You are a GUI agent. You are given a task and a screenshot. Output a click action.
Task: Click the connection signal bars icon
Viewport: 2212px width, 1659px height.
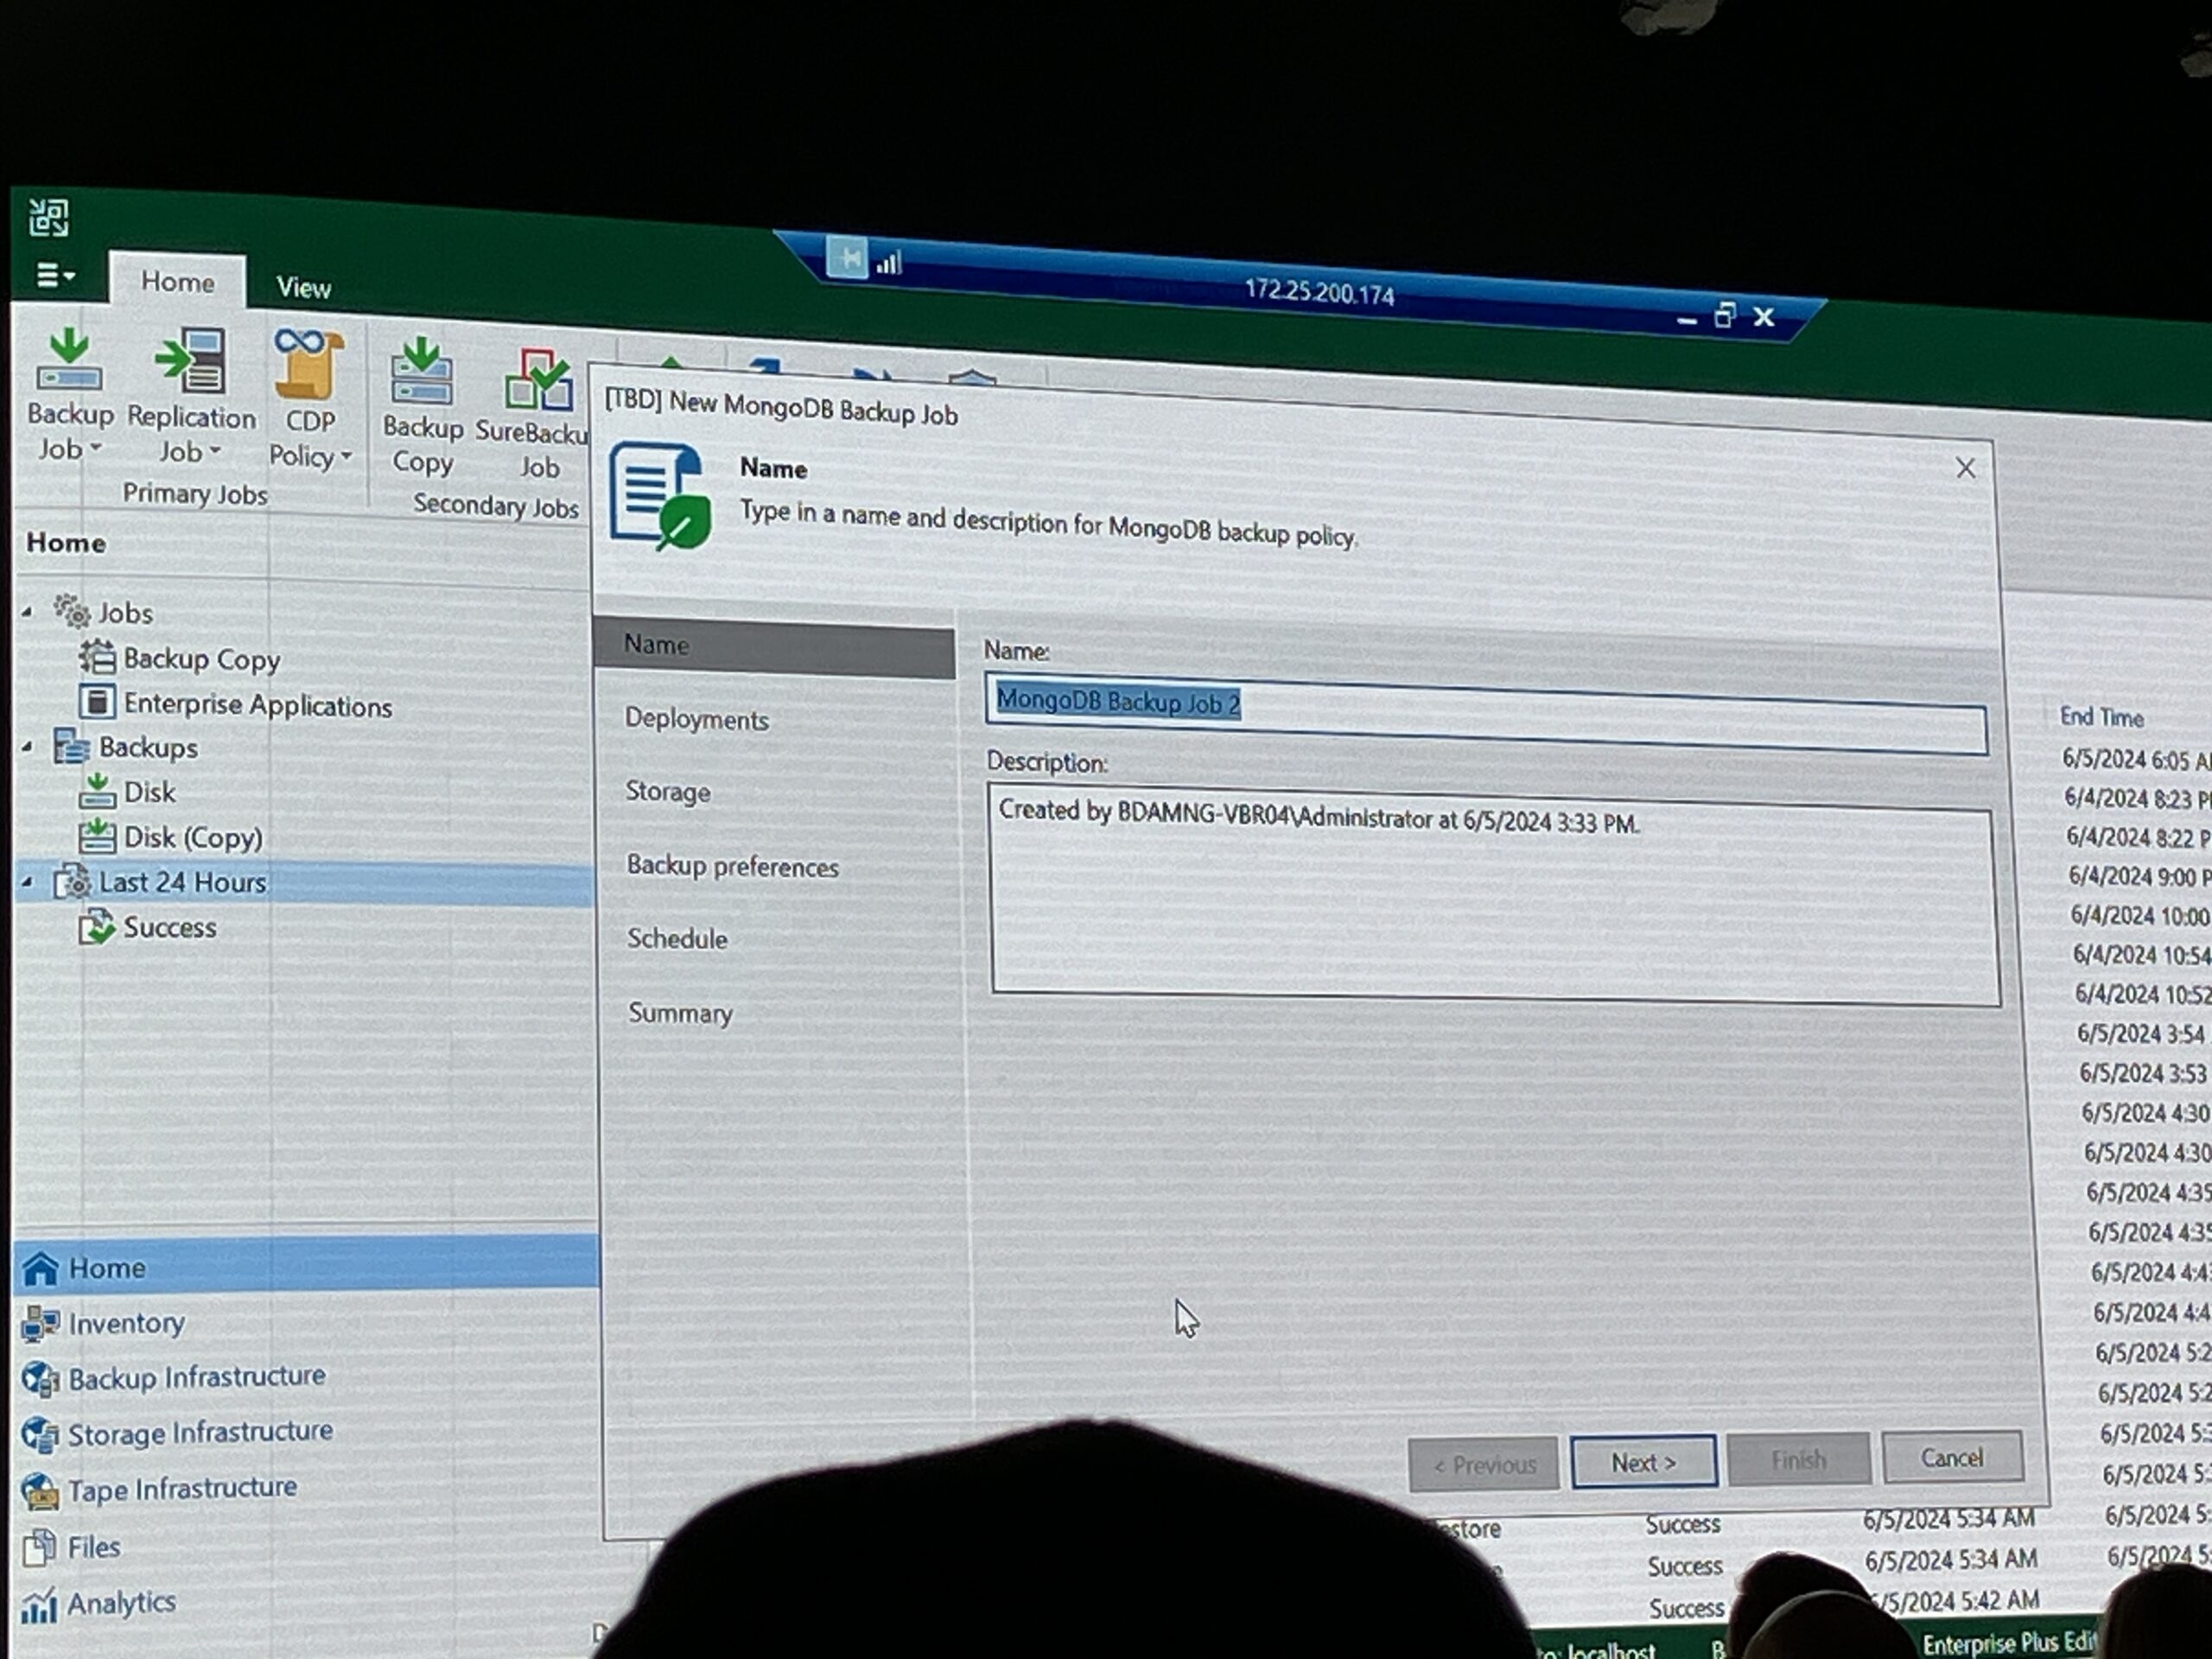point(889,263)
